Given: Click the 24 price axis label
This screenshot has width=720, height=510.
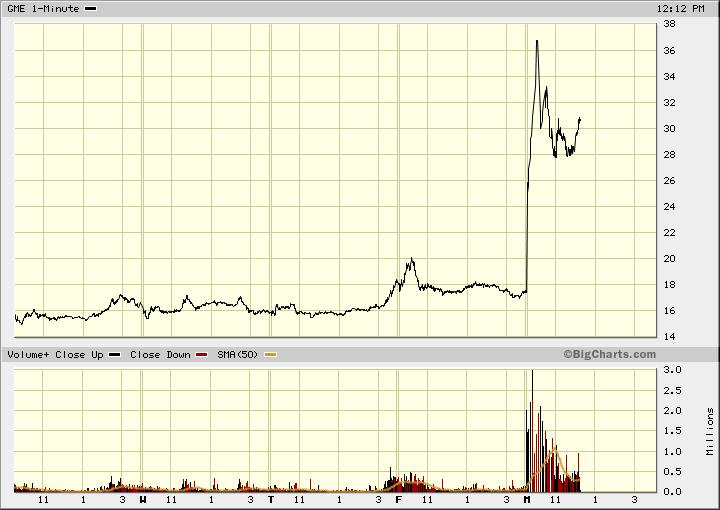Looking at the screenshot, I should click(669, 207).
